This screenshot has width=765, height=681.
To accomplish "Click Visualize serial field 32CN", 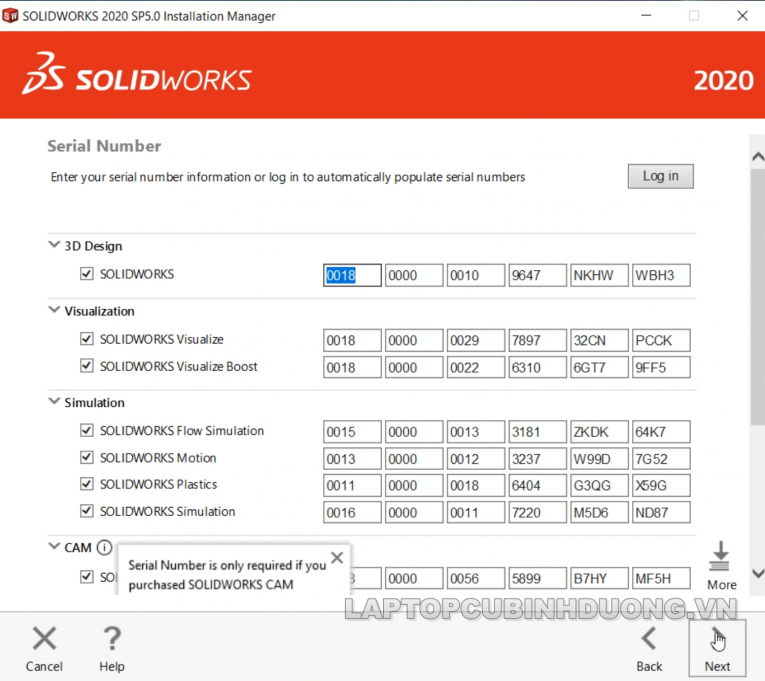I will [599, 340].
